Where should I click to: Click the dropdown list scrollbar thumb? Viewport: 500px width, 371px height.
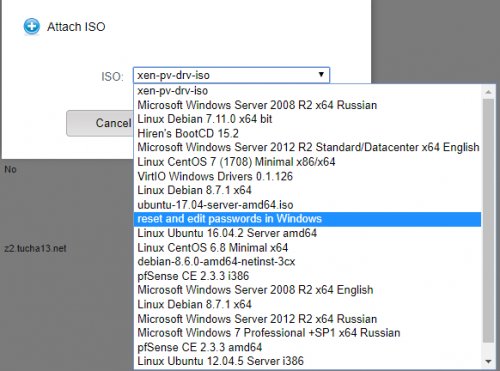click(x=489, y=220)
